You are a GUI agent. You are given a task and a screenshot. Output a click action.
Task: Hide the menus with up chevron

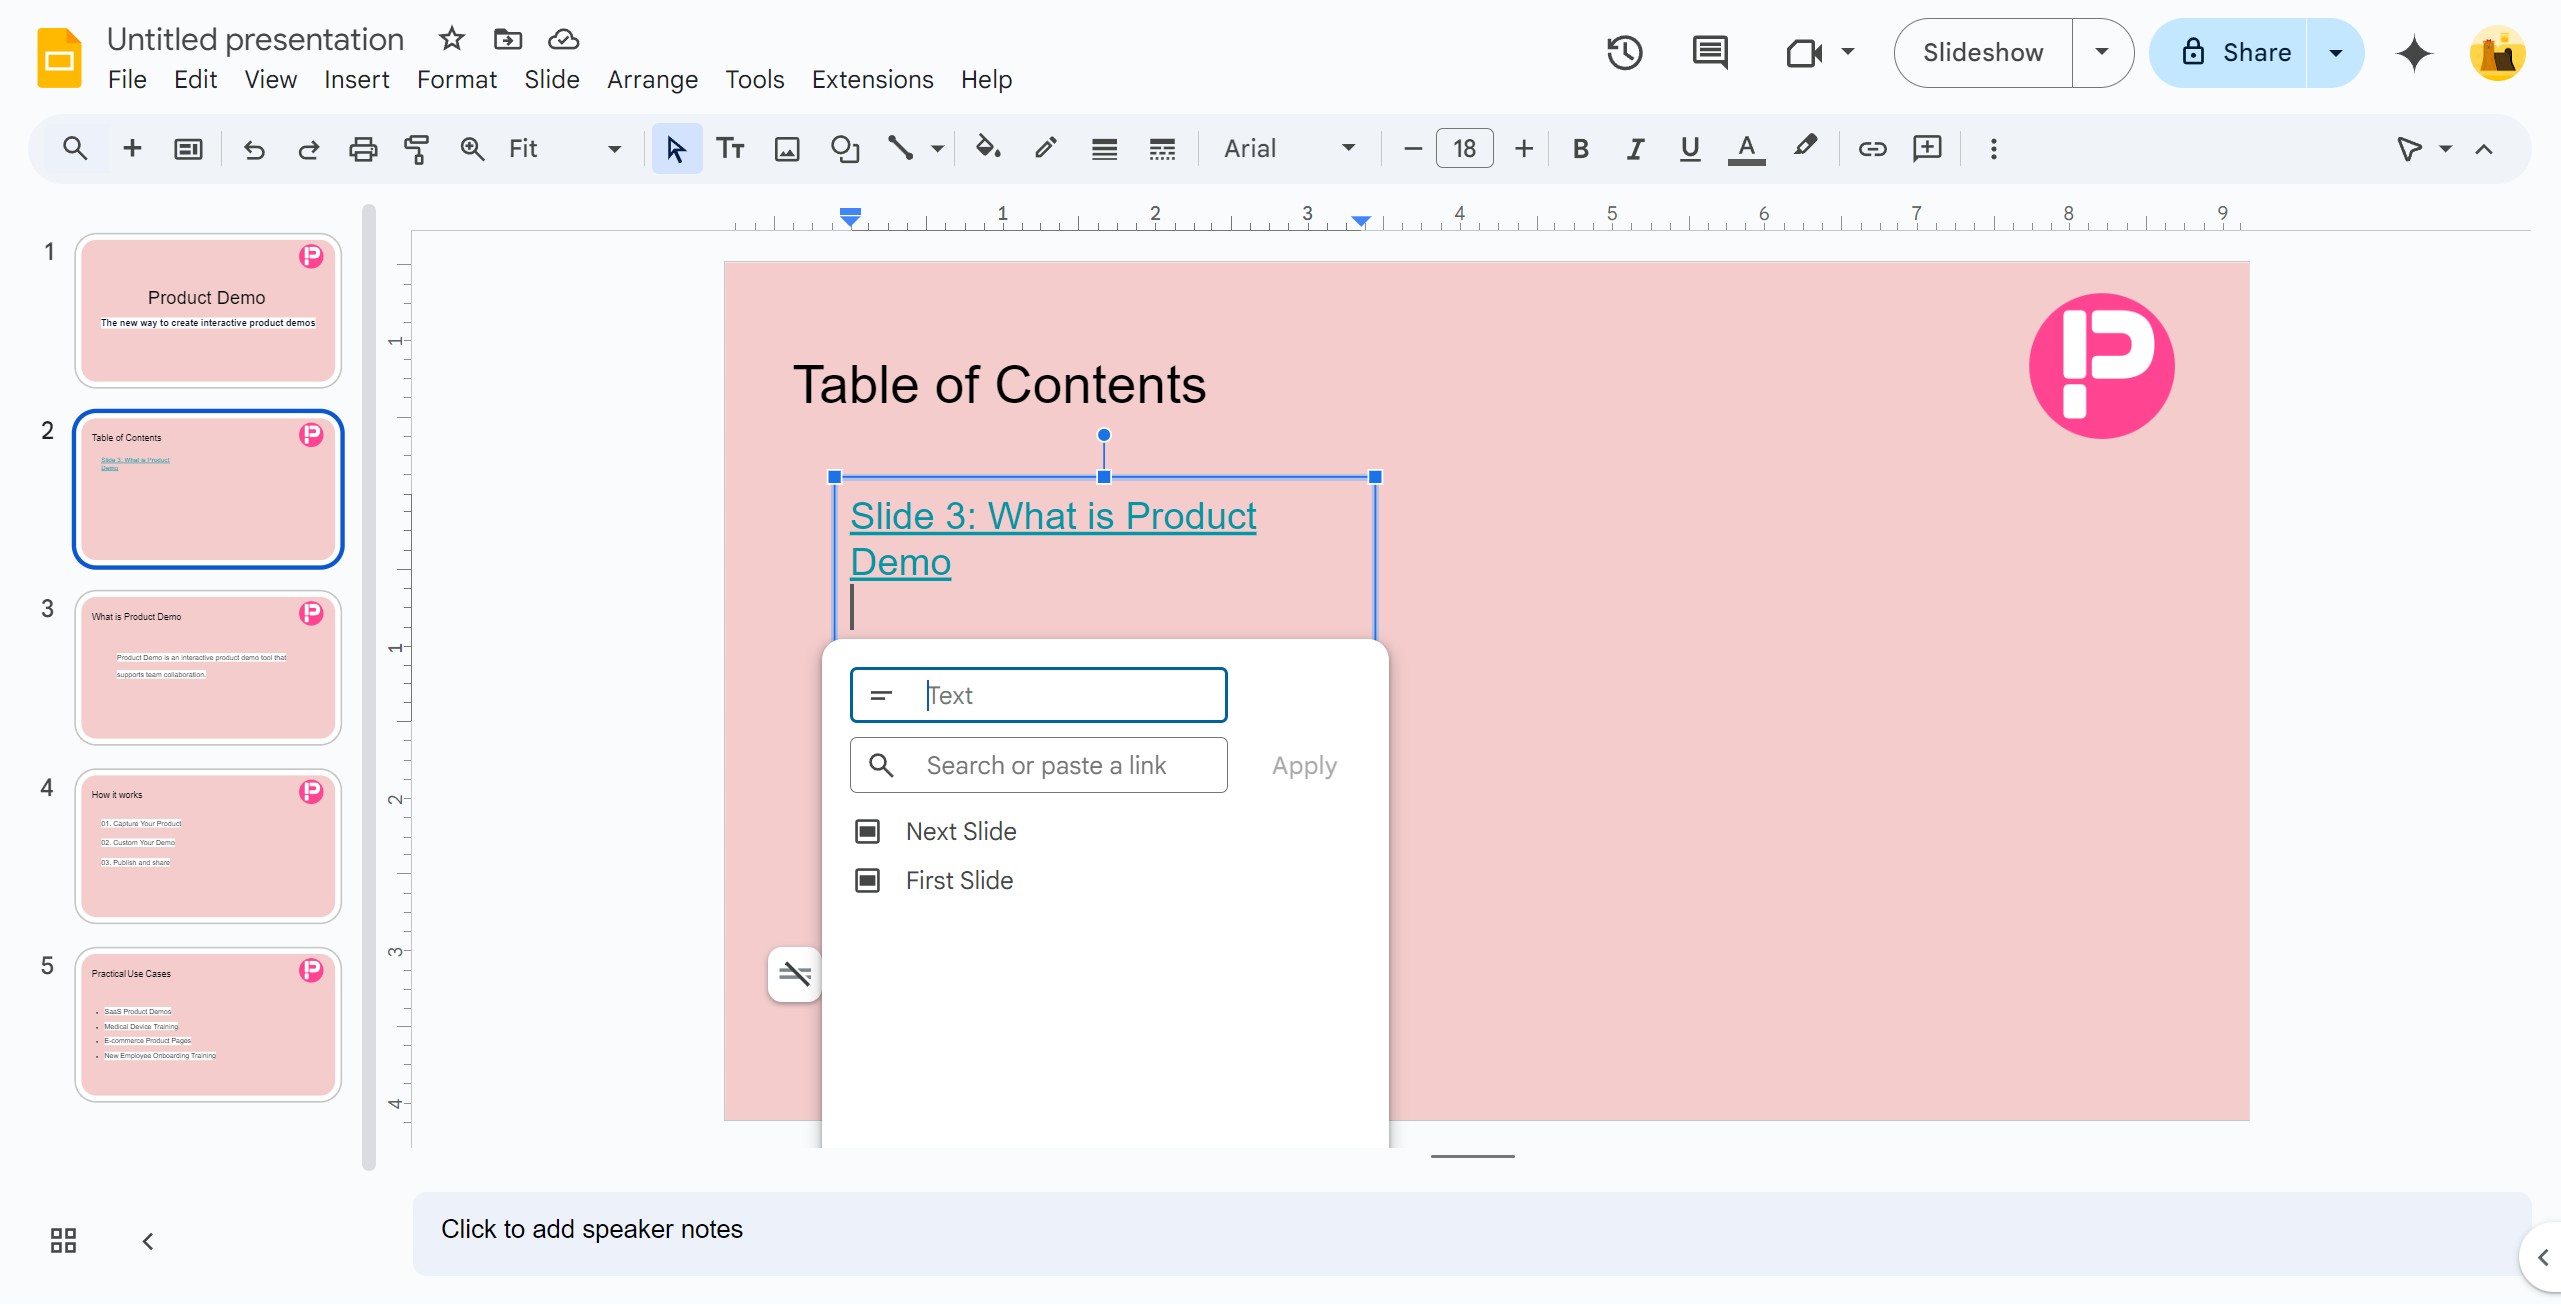pos(2484,149)
